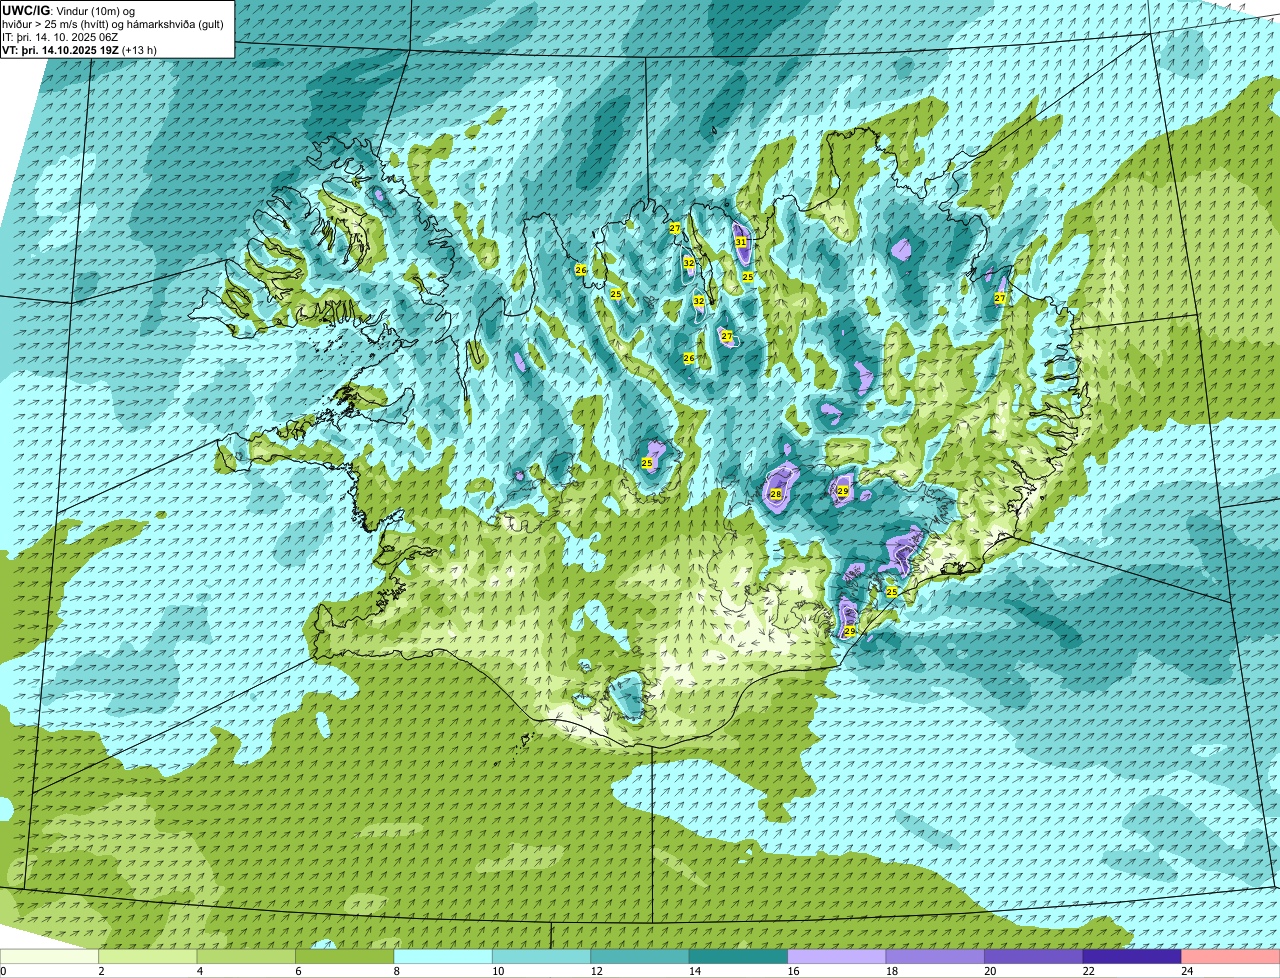Image resolution: width=1280 pixels, height=978 pixels.
Task: Select the olive green 6–8 legend swatch
Action: (x=345, y=956)
